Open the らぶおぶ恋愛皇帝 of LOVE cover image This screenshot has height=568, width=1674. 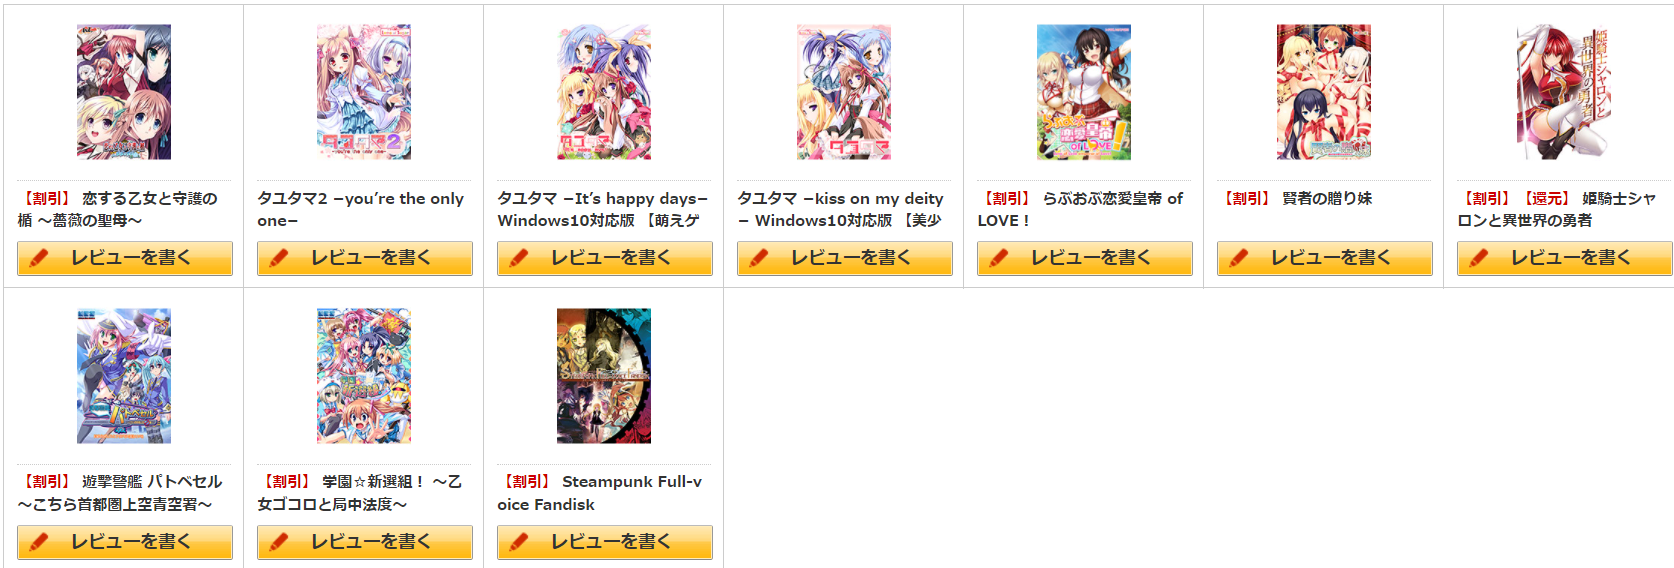(1084, 92)
